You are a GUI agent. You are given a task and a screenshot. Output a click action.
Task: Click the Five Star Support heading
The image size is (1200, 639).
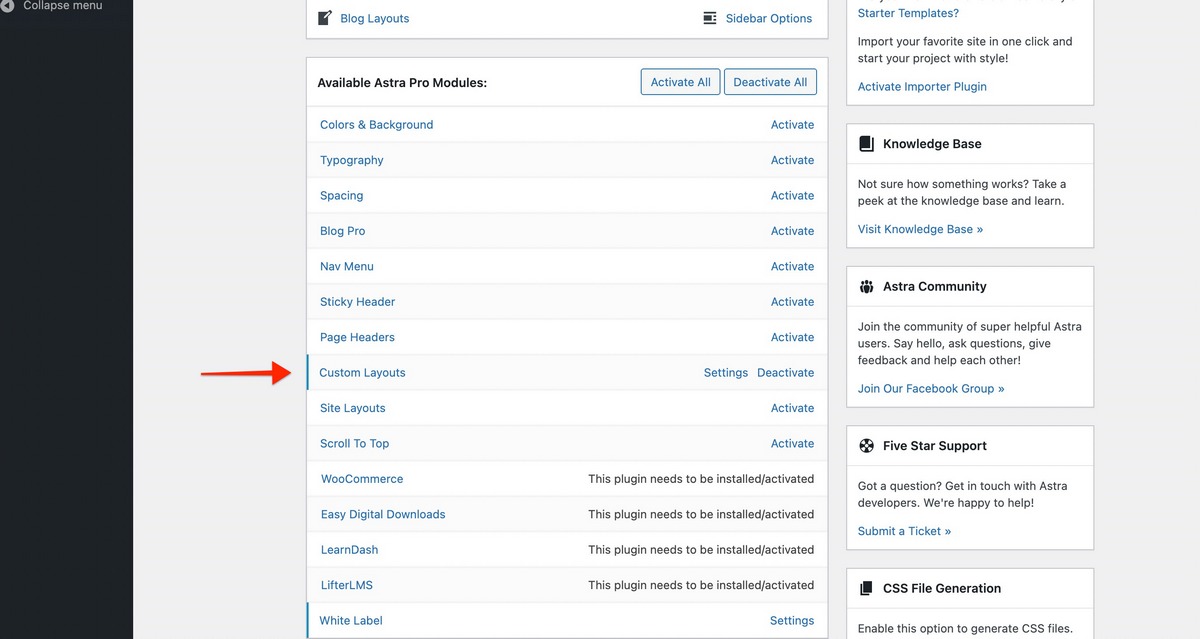934,446
